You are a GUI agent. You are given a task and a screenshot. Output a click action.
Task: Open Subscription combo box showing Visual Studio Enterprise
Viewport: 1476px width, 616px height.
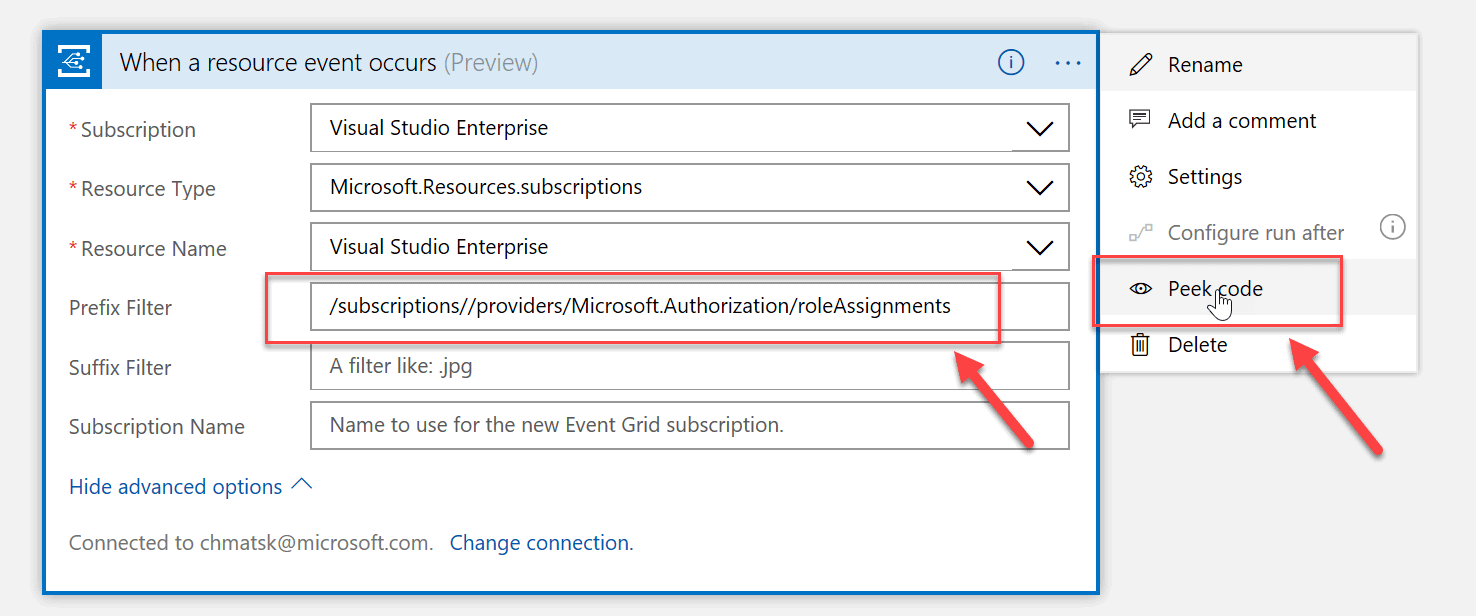tap(690, 128)
